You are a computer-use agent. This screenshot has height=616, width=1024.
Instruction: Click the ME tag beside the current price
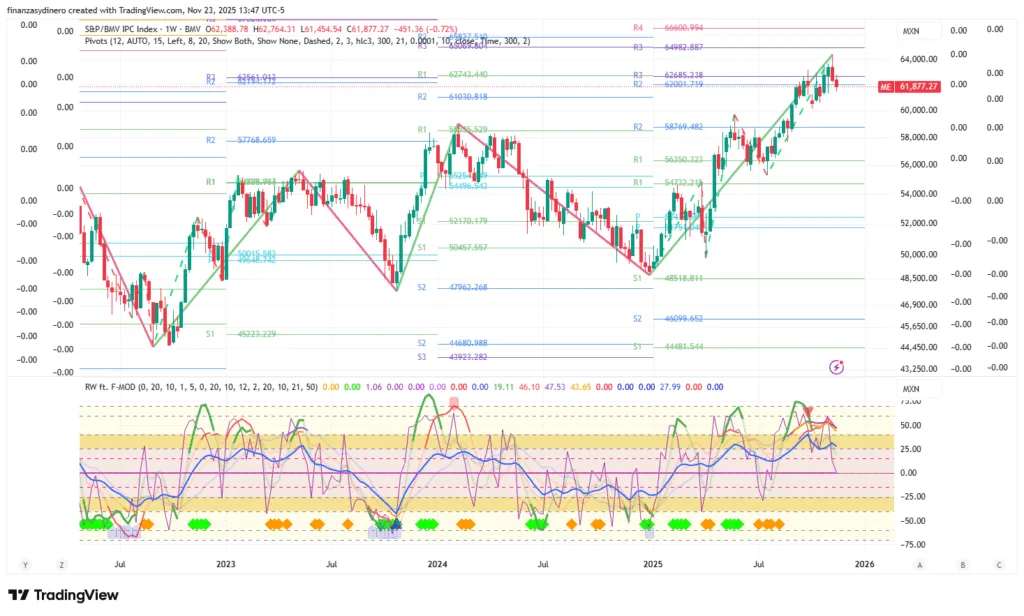pos(885,87)
